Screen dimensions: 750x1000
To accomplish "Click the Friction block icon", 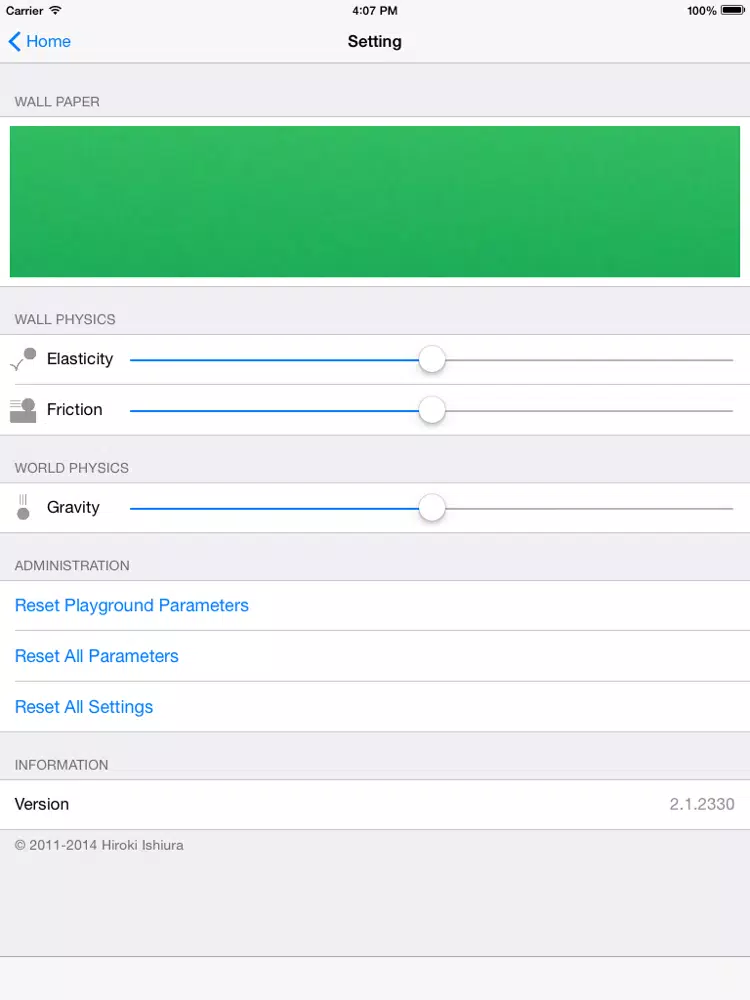I will pos(23,410).
